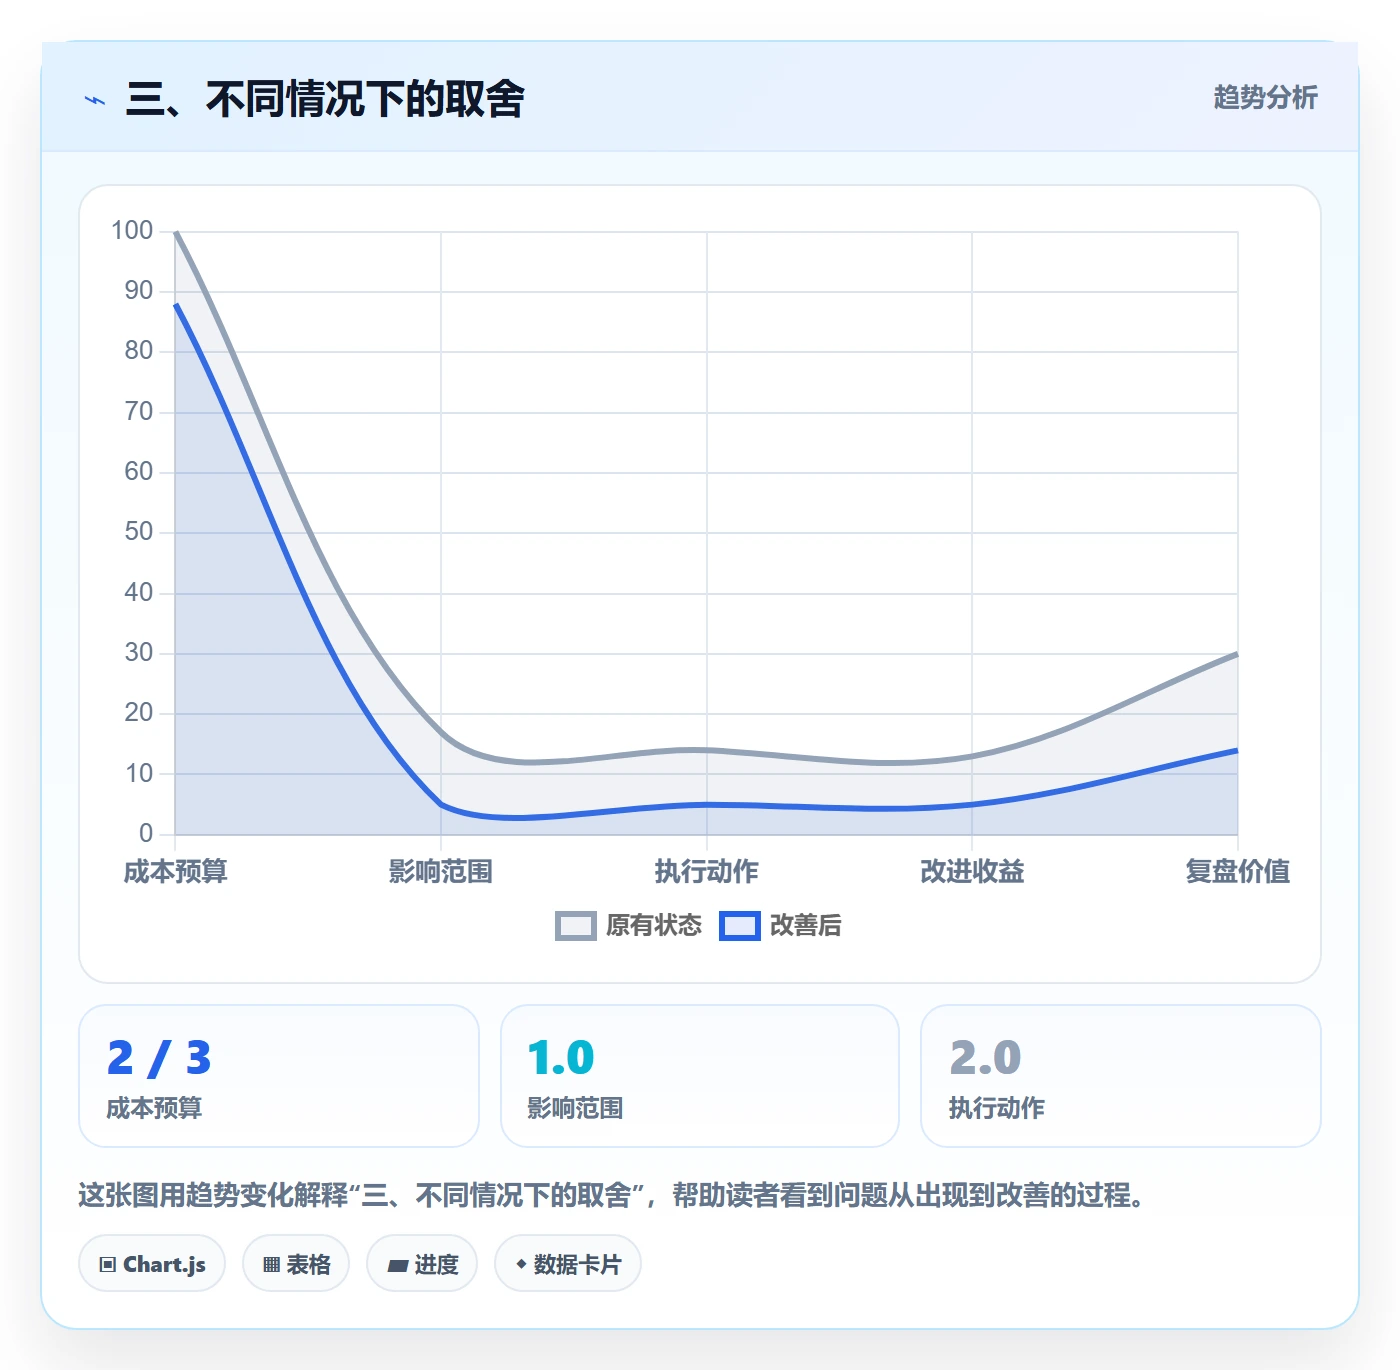Select the 数据卡片 tag chip
Viewport: 1400px width, 1370px height.
pos(568,1264)
